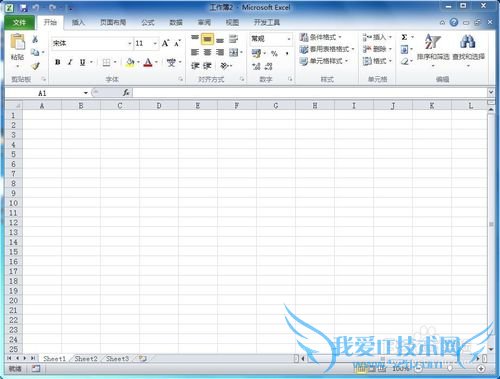Click the AutoSum sigma icon
Screen dimensions: 500x379
404,37
